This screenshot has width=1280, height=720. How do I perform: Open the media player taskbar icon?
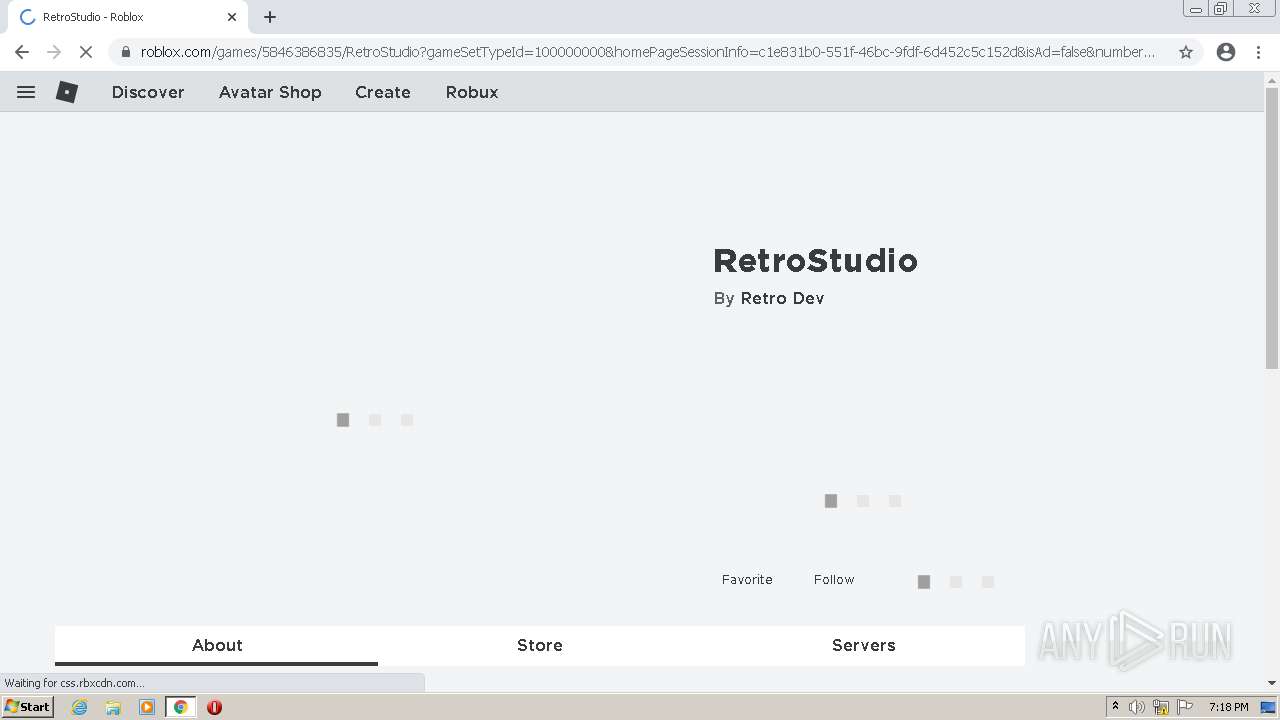tap(147, 707)
